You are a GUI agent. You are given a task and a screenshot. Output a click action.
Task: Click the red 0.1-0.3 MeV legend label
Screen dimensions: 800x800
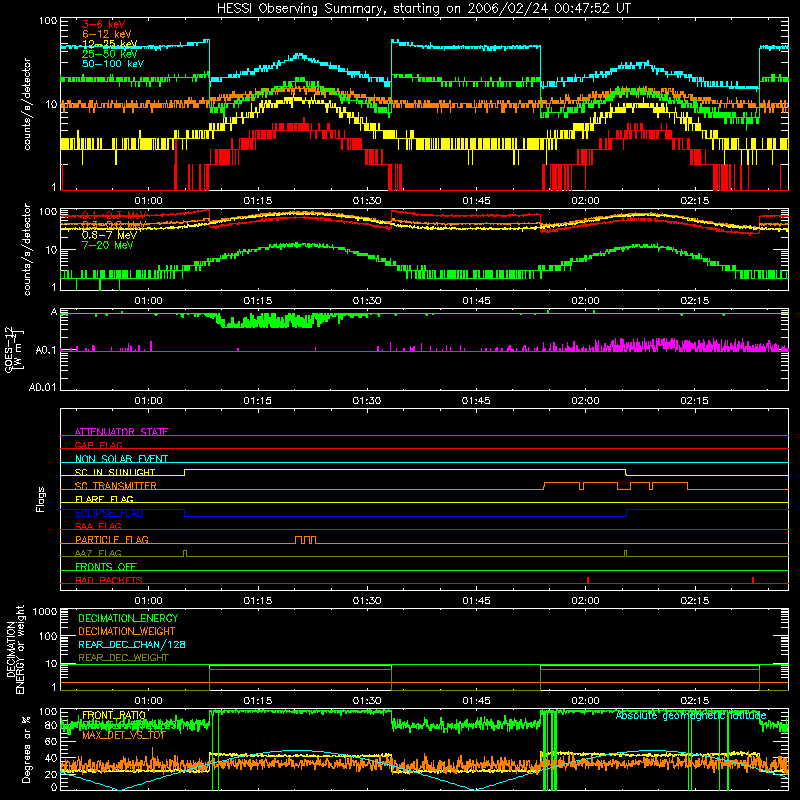tap(114, 215)
